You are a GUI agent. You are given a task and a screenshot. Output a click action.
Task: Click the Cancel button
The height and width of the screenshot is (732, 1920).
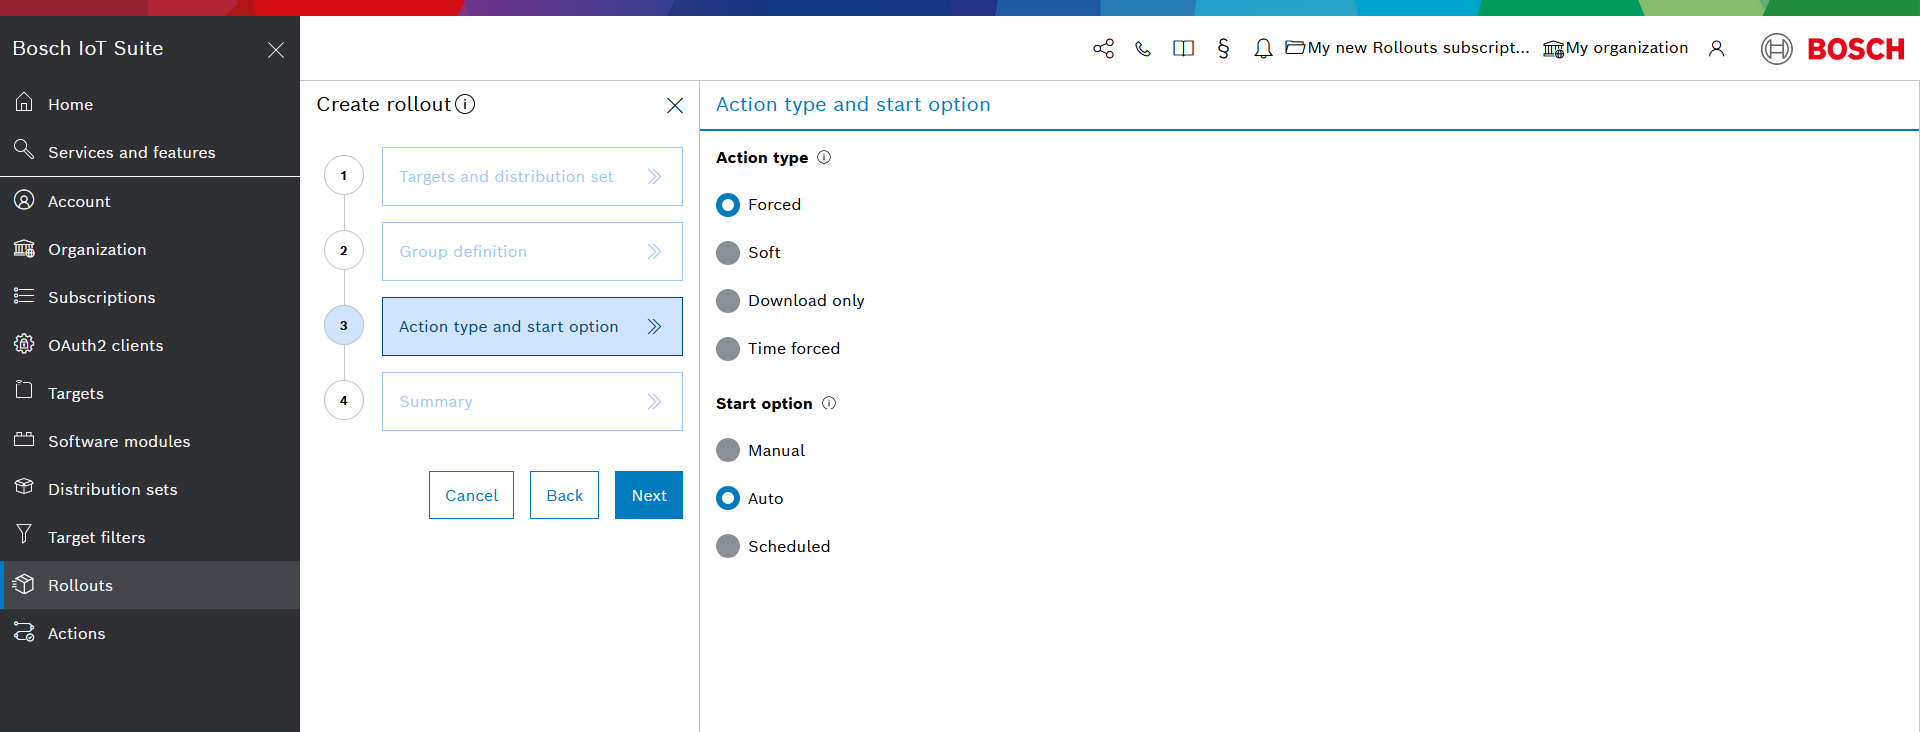coord(471,495)
